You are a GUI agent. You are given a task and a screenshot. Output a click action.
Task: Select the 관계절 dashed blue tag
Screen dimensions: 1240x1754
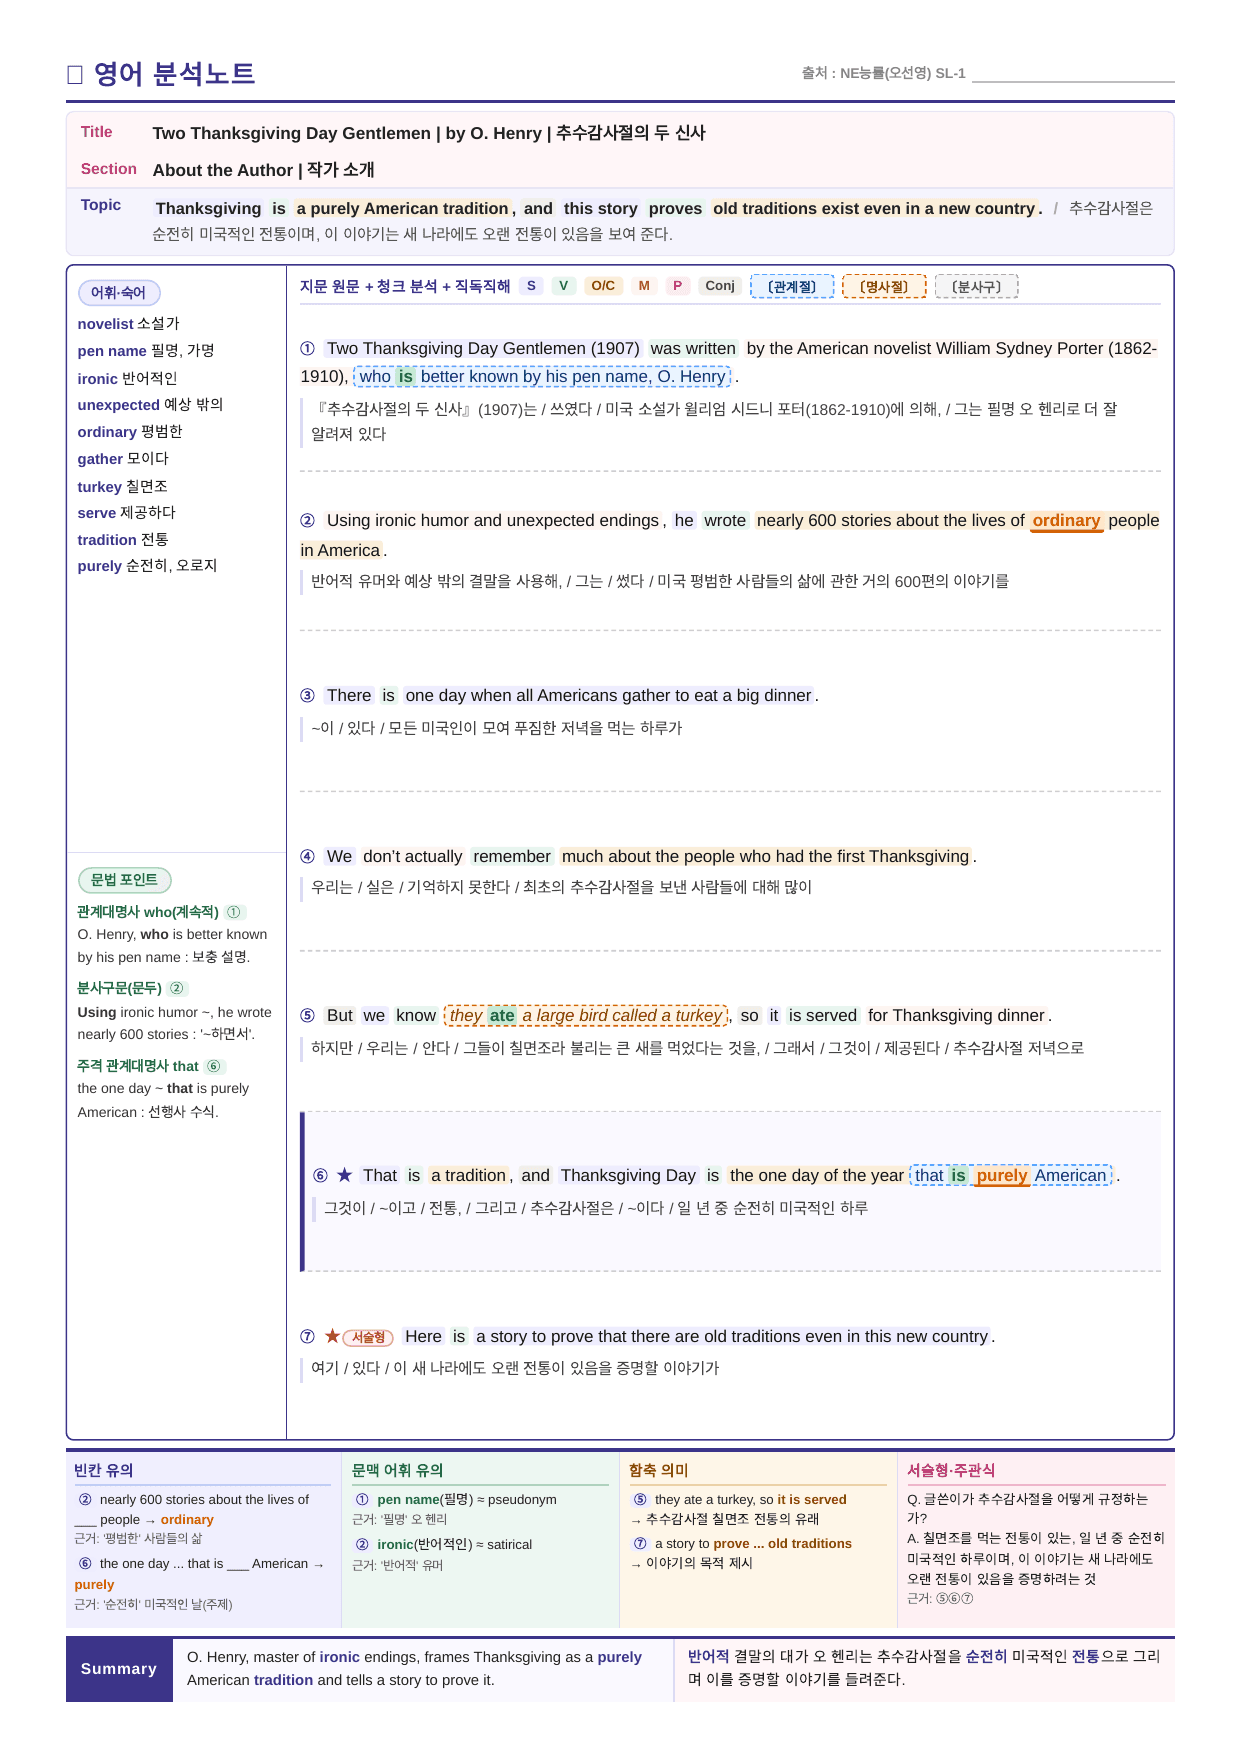point(792,287)
